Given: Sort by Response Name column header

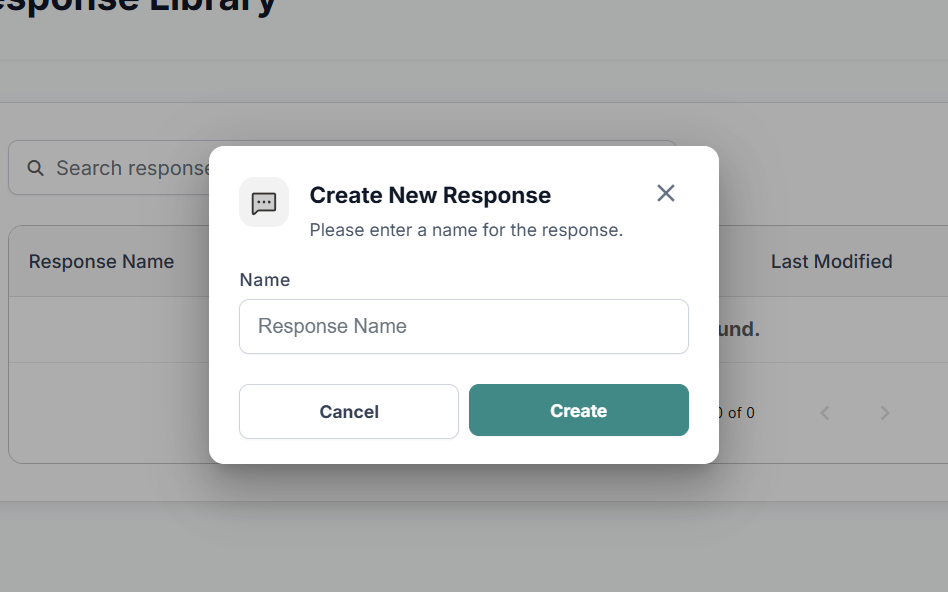Looking at the screenshot, I should click(x=101, y=262).
